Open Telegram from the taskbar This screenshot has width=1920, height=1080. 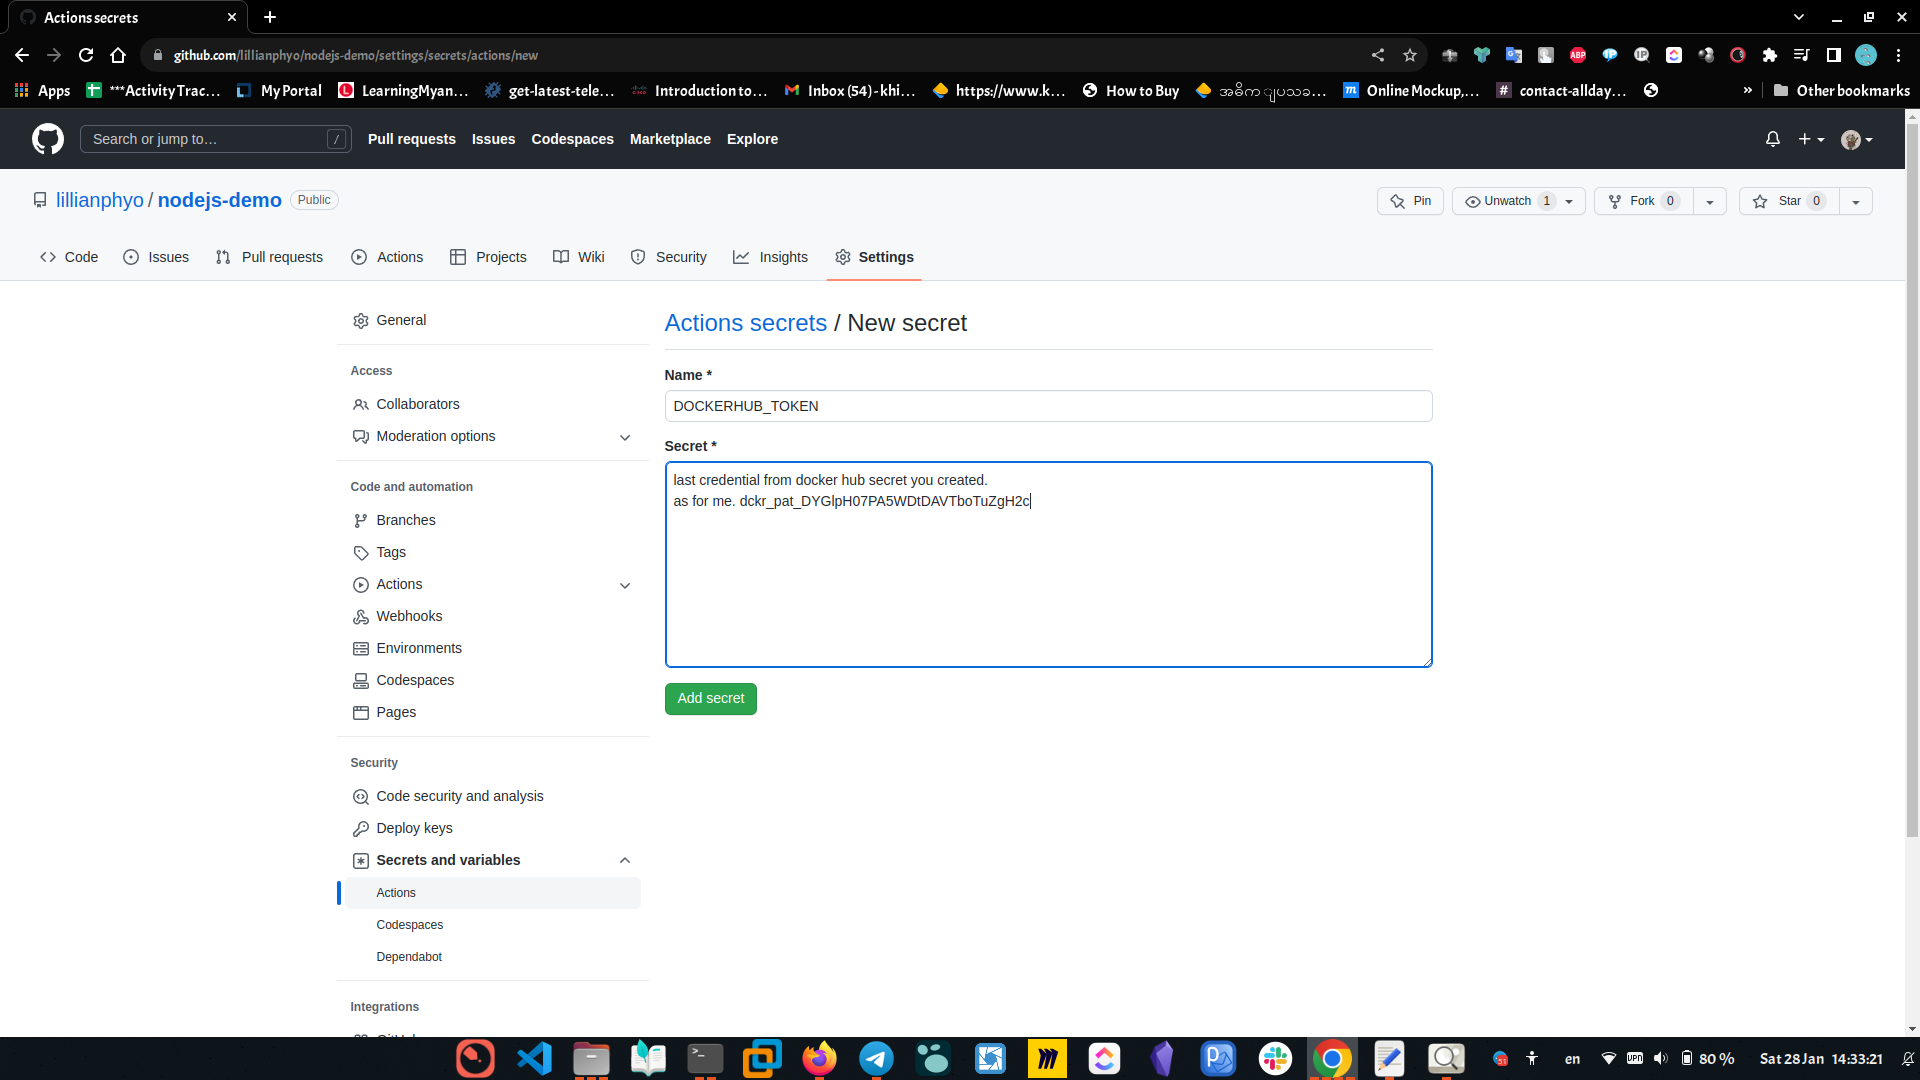876,1058
